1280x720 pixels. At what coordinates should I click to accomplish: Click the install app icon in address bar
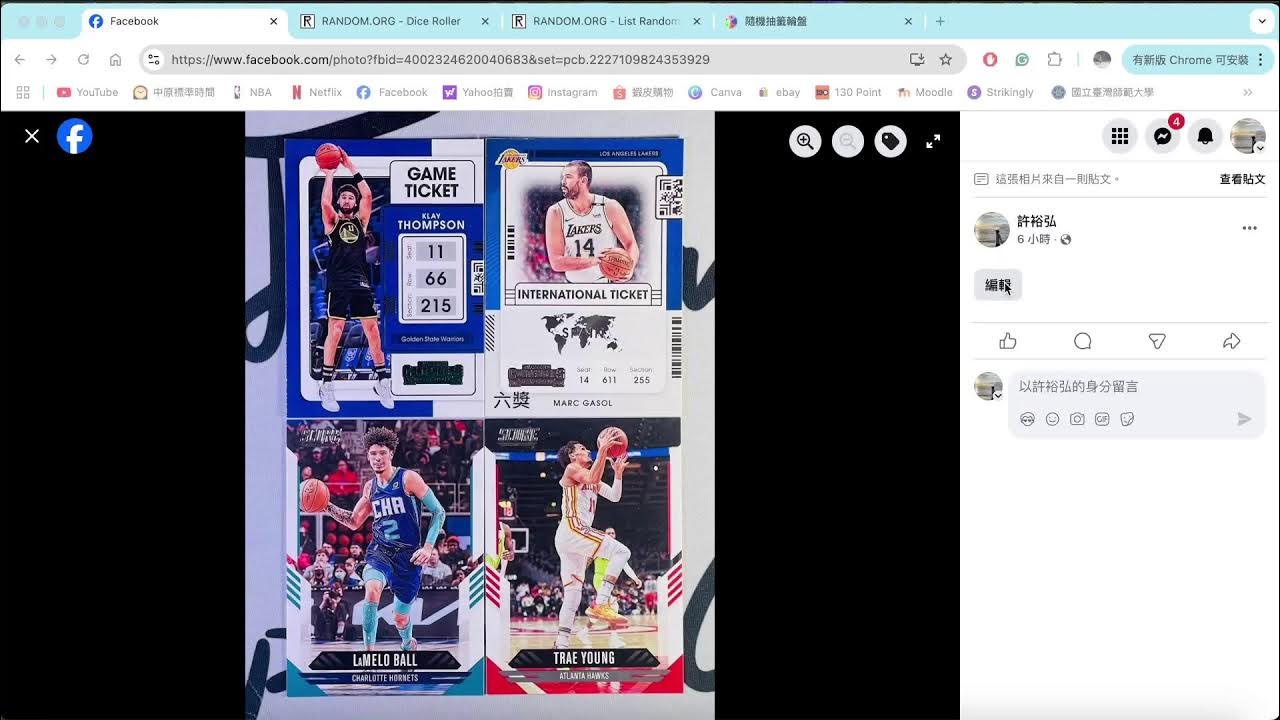917,60
